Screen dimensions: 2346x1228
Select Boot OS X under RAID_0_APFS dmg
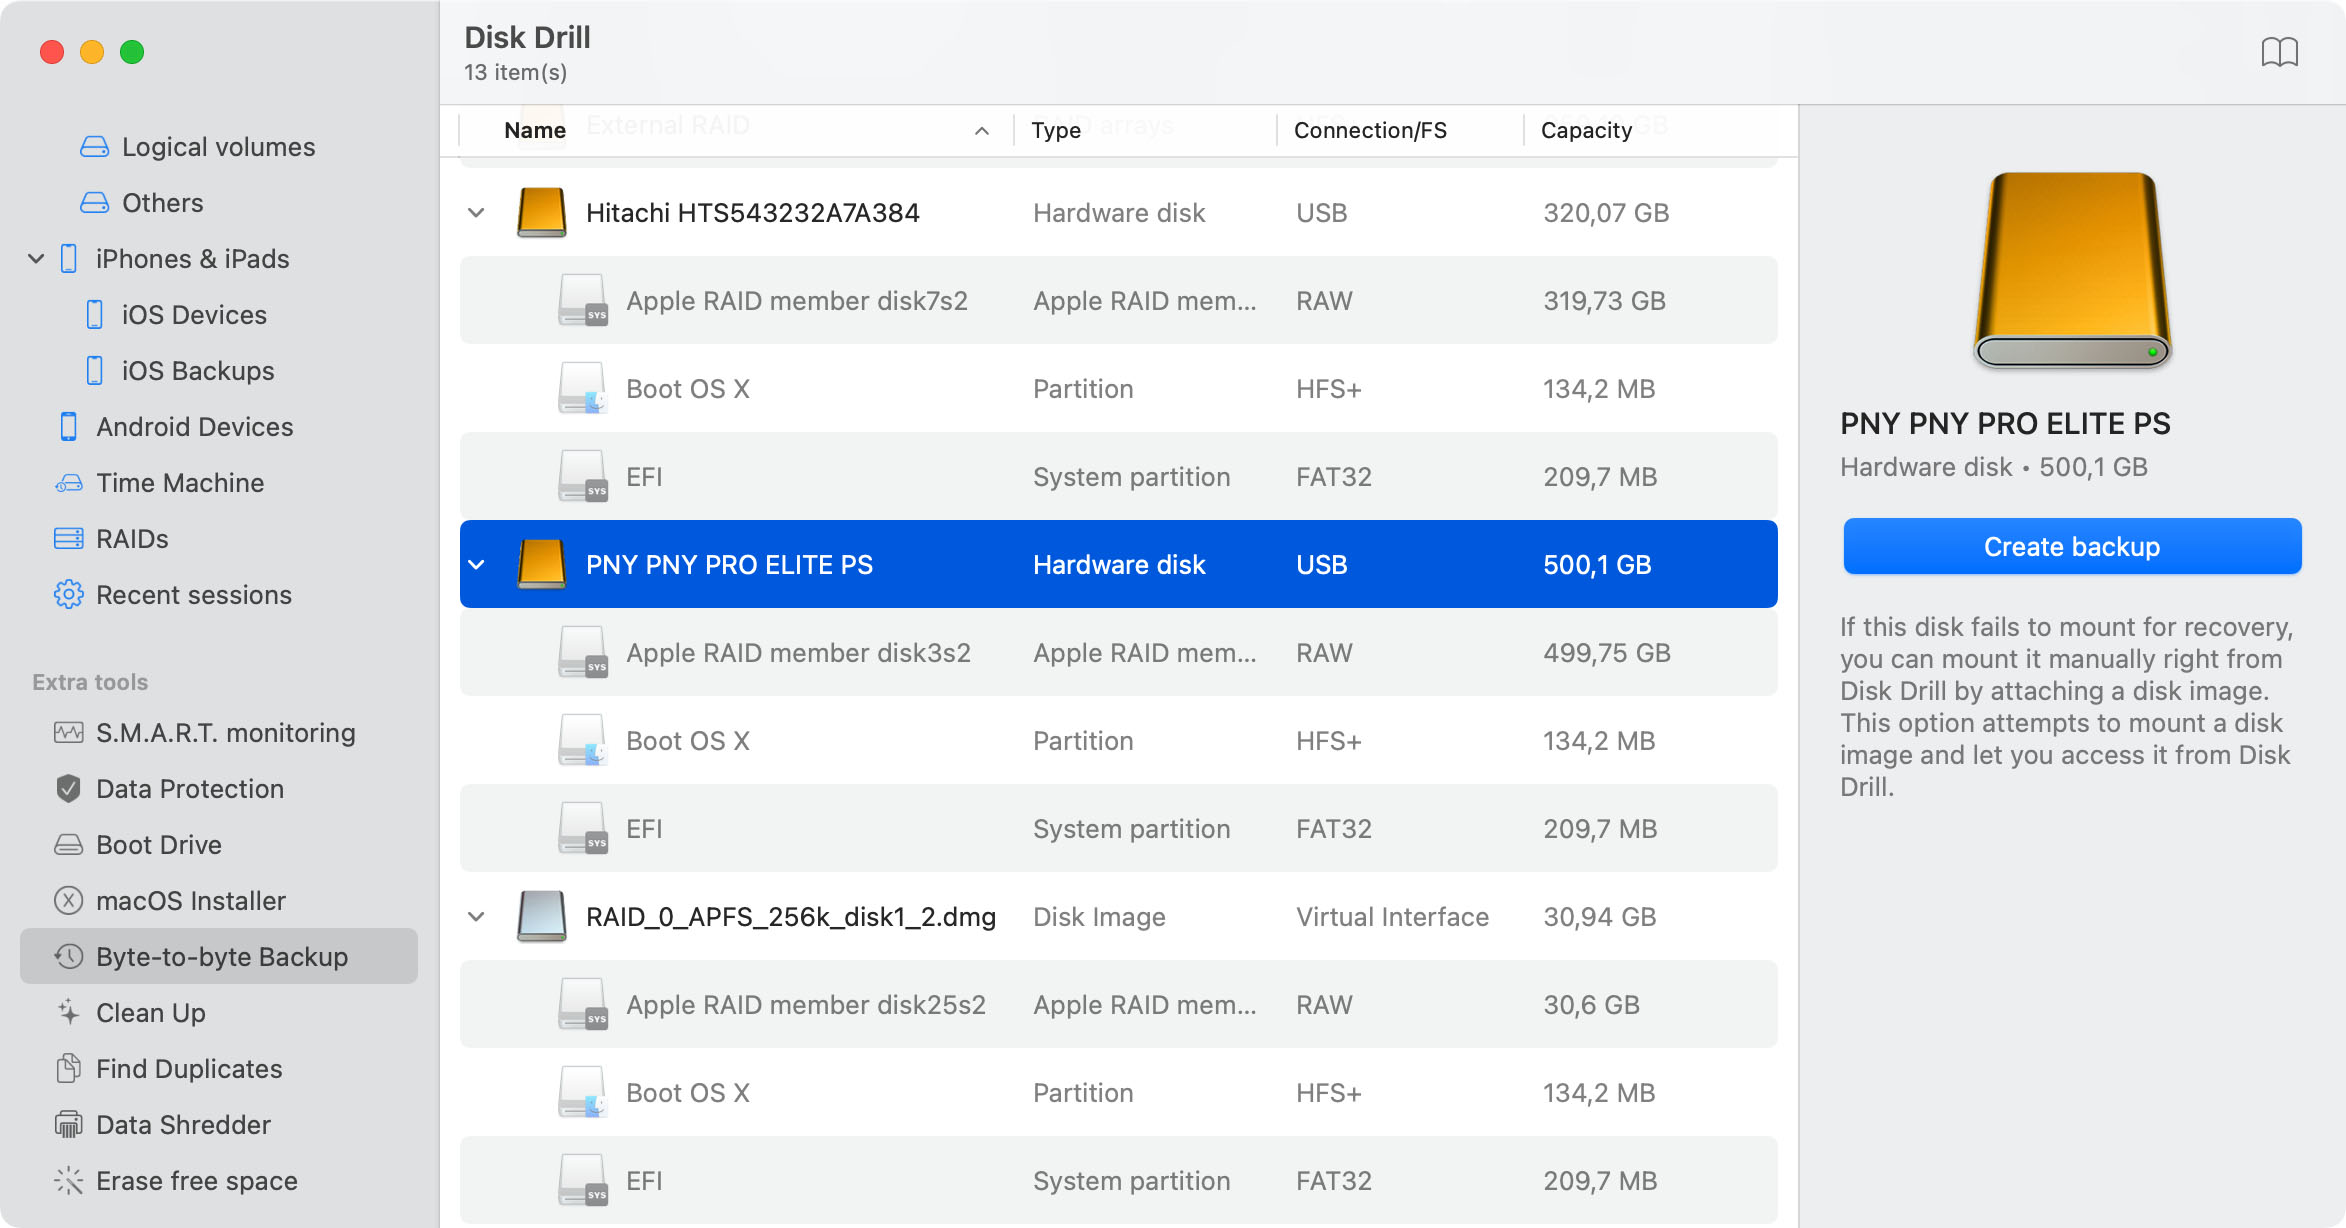point(1118,1093)
